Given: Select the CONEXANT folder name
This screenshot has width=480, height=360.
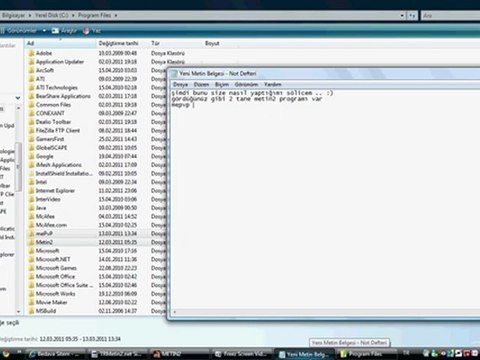Looking at the screenshot, I should click(50, 113).
